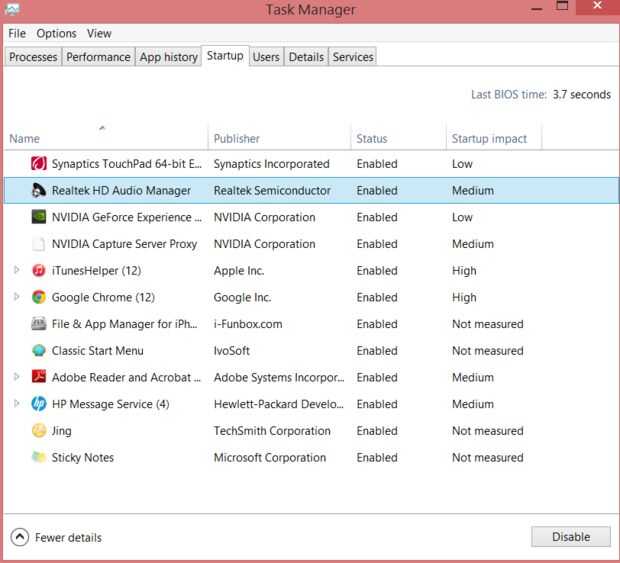Sort by the Startup impact column header
620x563 pixels.
(494, 137)
